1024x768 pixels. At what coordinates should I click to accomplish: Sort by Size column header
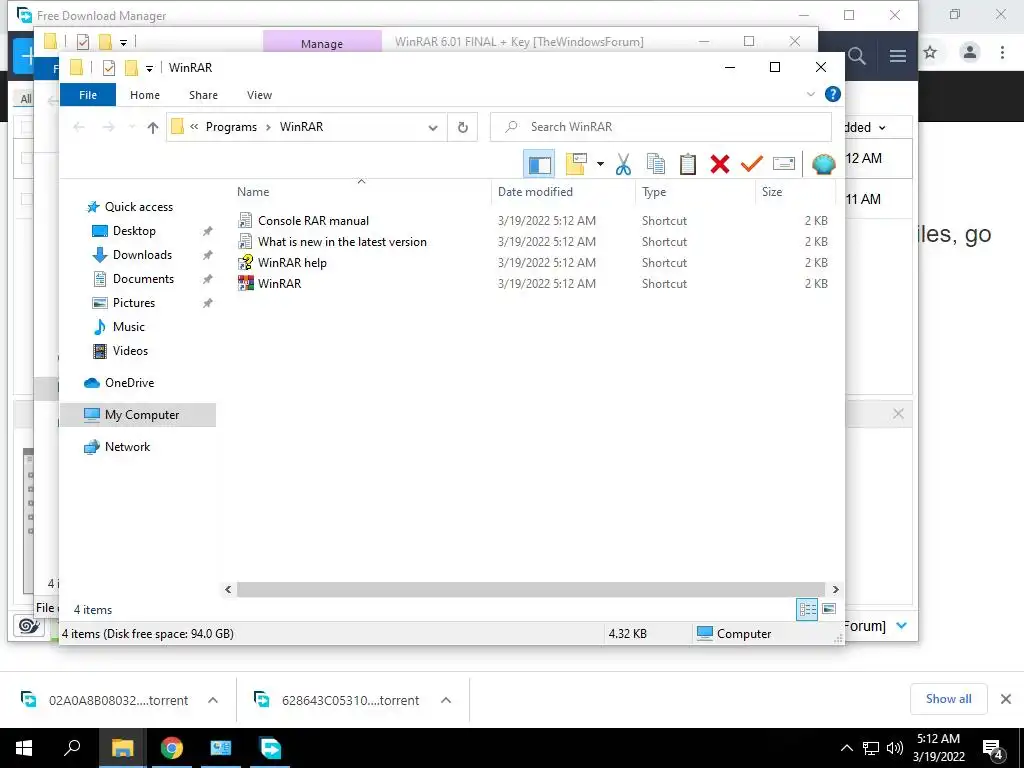[x=795, y=192]
